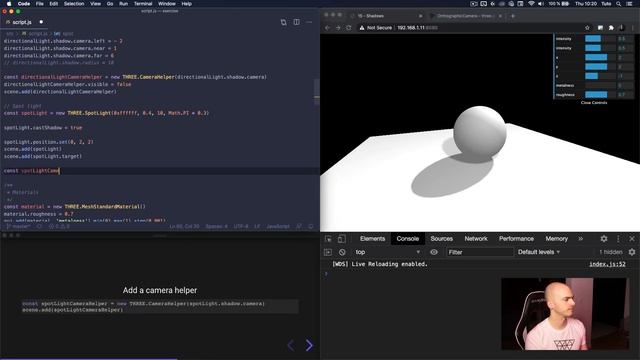Click the index.js:52 source link

click(607, 264)
